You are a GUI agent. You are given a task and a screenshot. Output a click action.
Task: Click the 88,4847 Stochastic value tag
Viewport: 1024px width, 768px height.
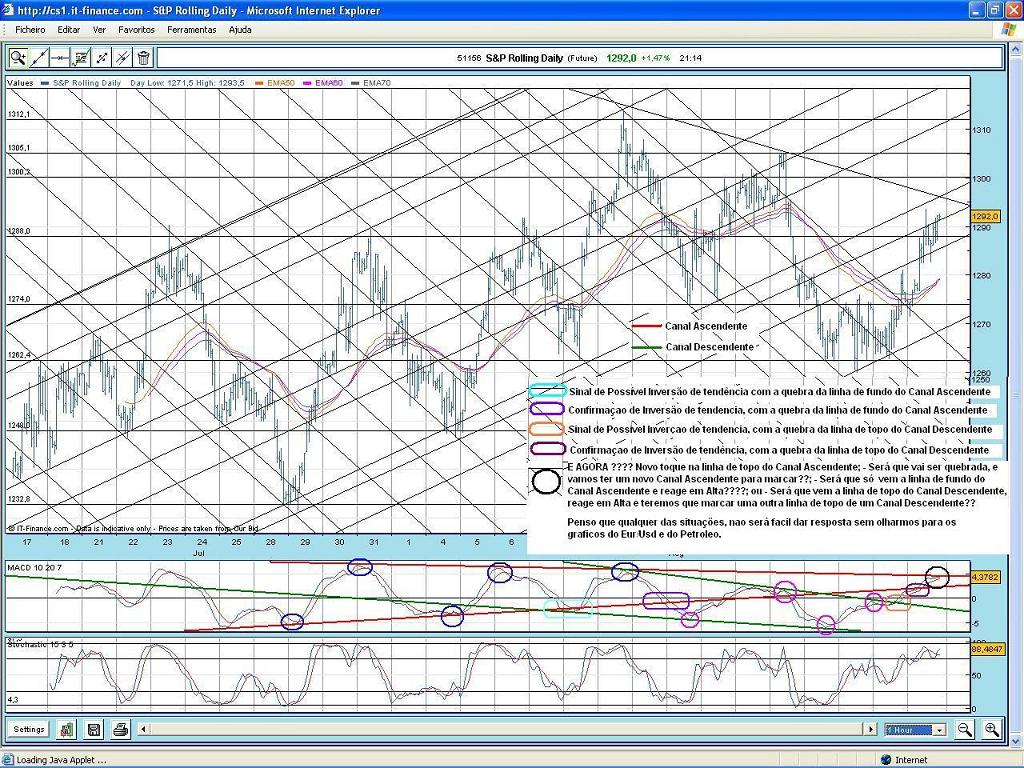tap(985, 650)
